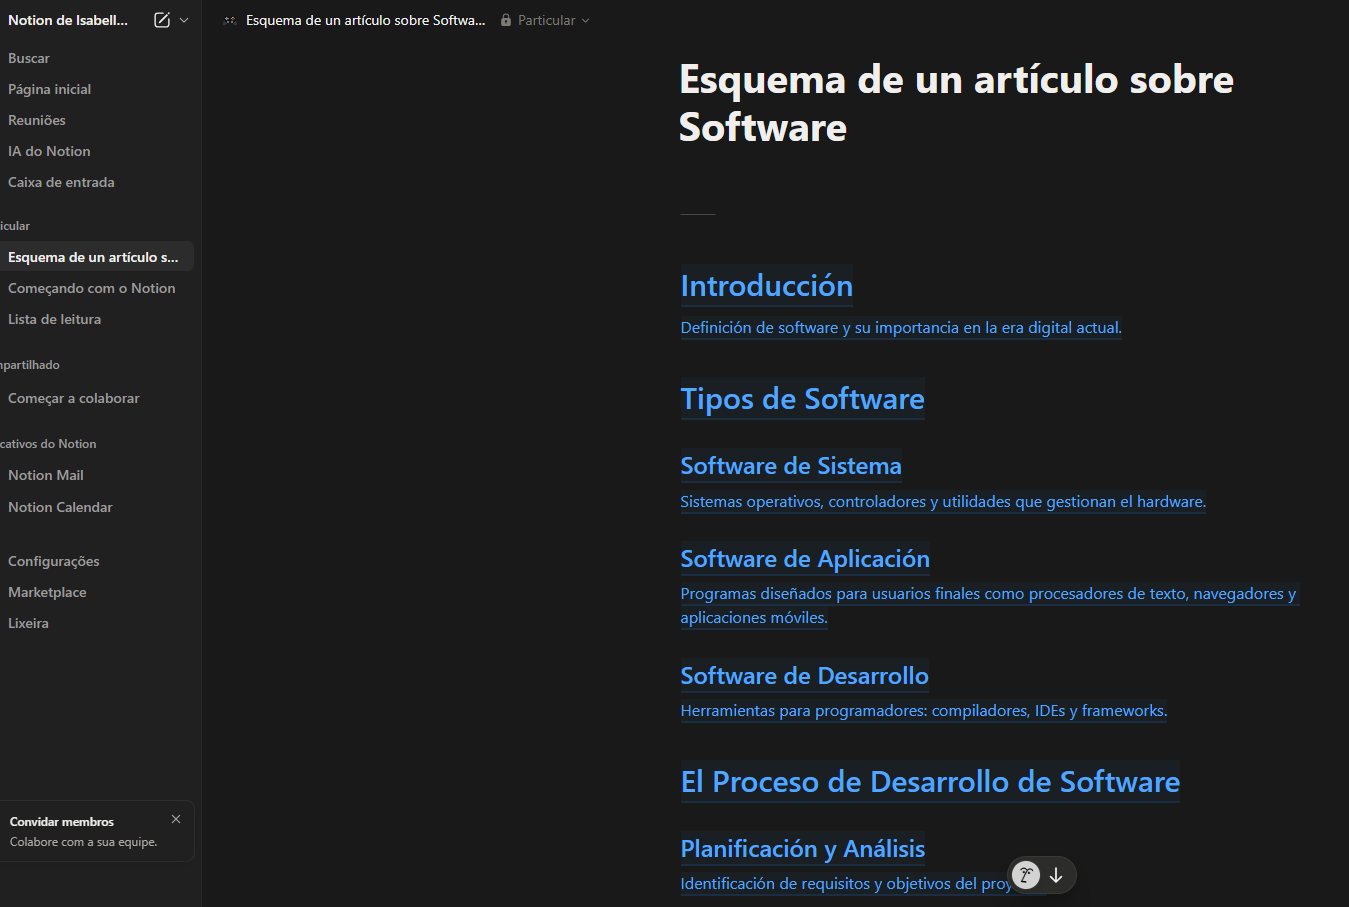Open Marketplace from the sidebar
1349x907 pixels.
(x=46, y=592)
